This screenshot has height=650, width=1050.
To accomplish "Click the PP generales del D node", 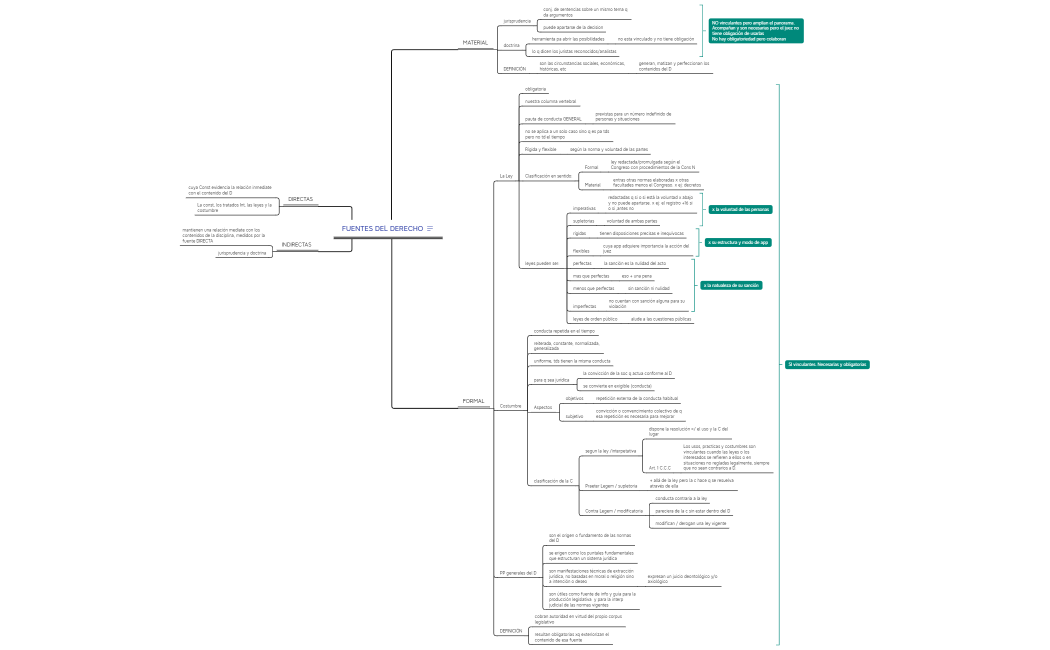I will pyautogui.click(x=517, y=573).
